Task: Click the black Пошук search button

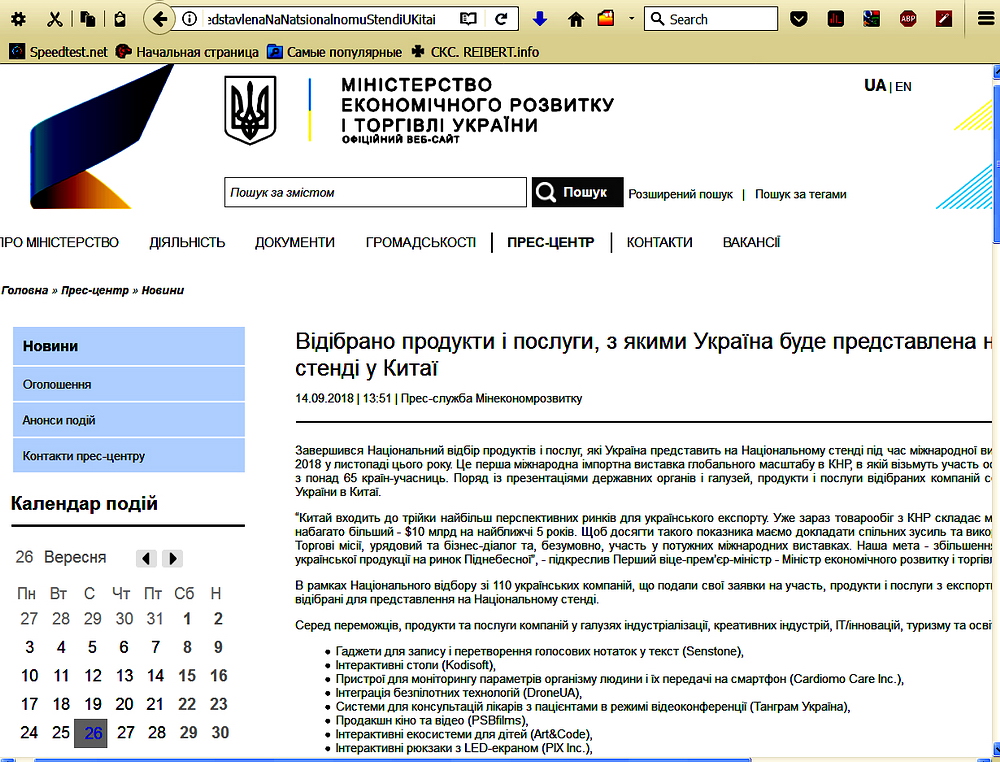Action: click(577, 192)
